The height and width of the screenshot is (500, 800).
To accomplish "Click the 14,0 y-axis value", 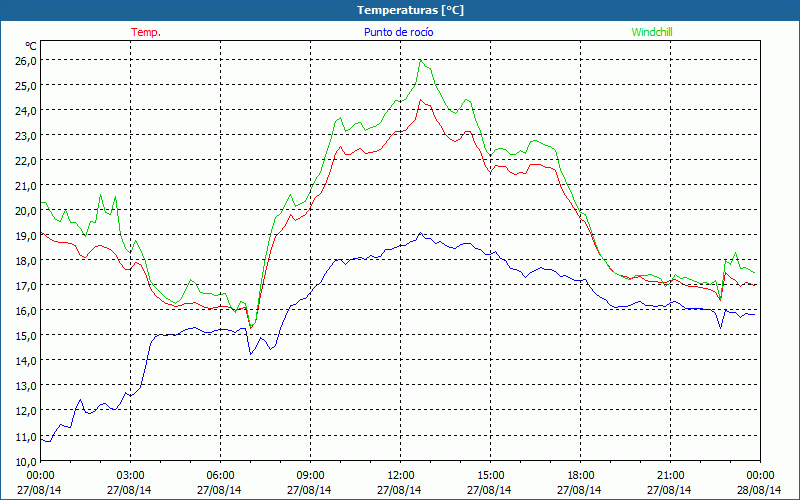I will [24, 361].
